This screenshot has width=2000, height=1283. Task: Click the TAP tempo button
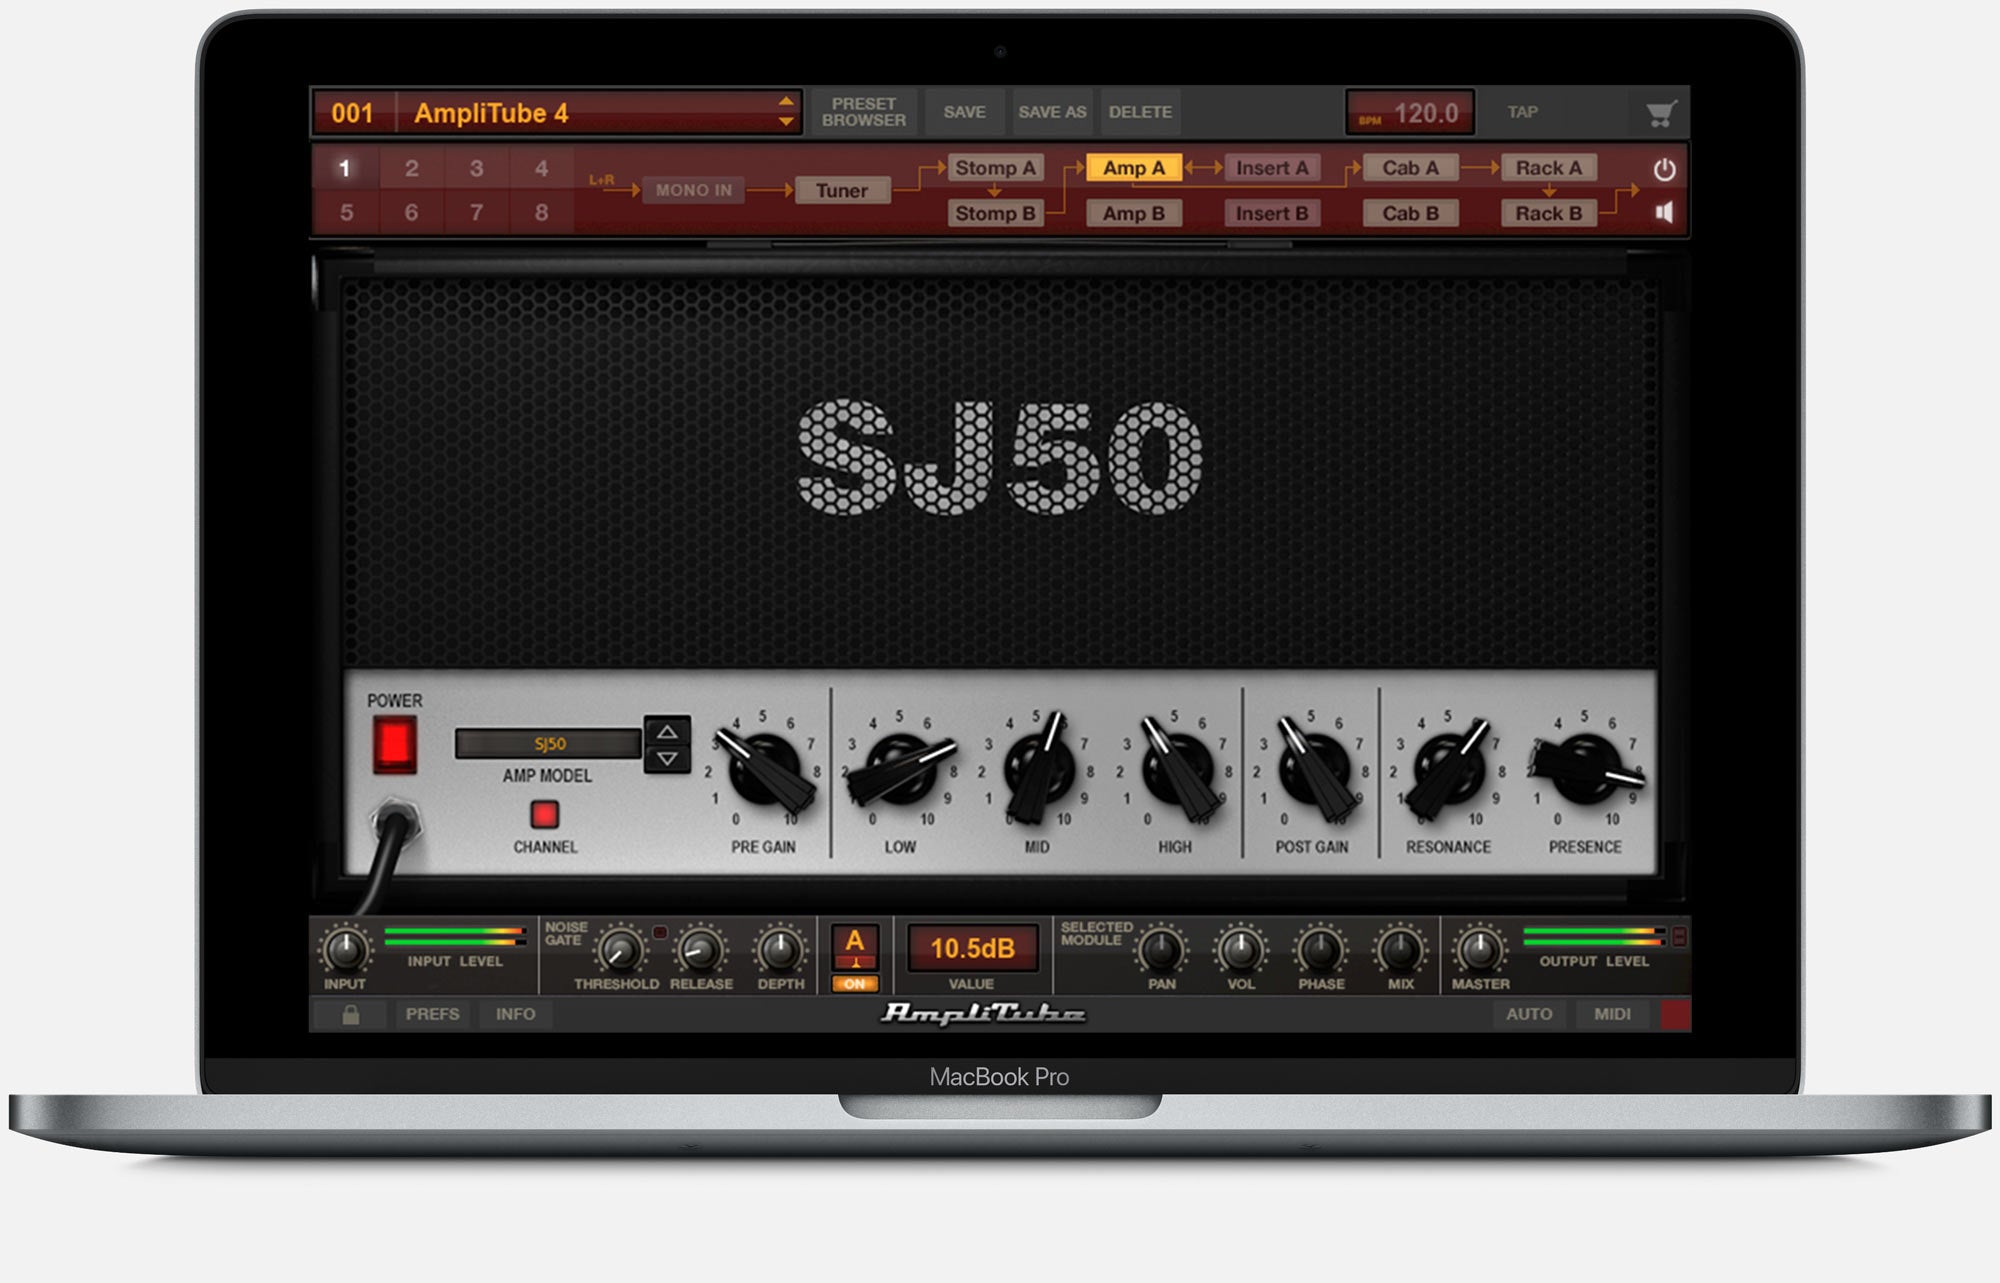pyautogui.click(x=1522, y=112)
